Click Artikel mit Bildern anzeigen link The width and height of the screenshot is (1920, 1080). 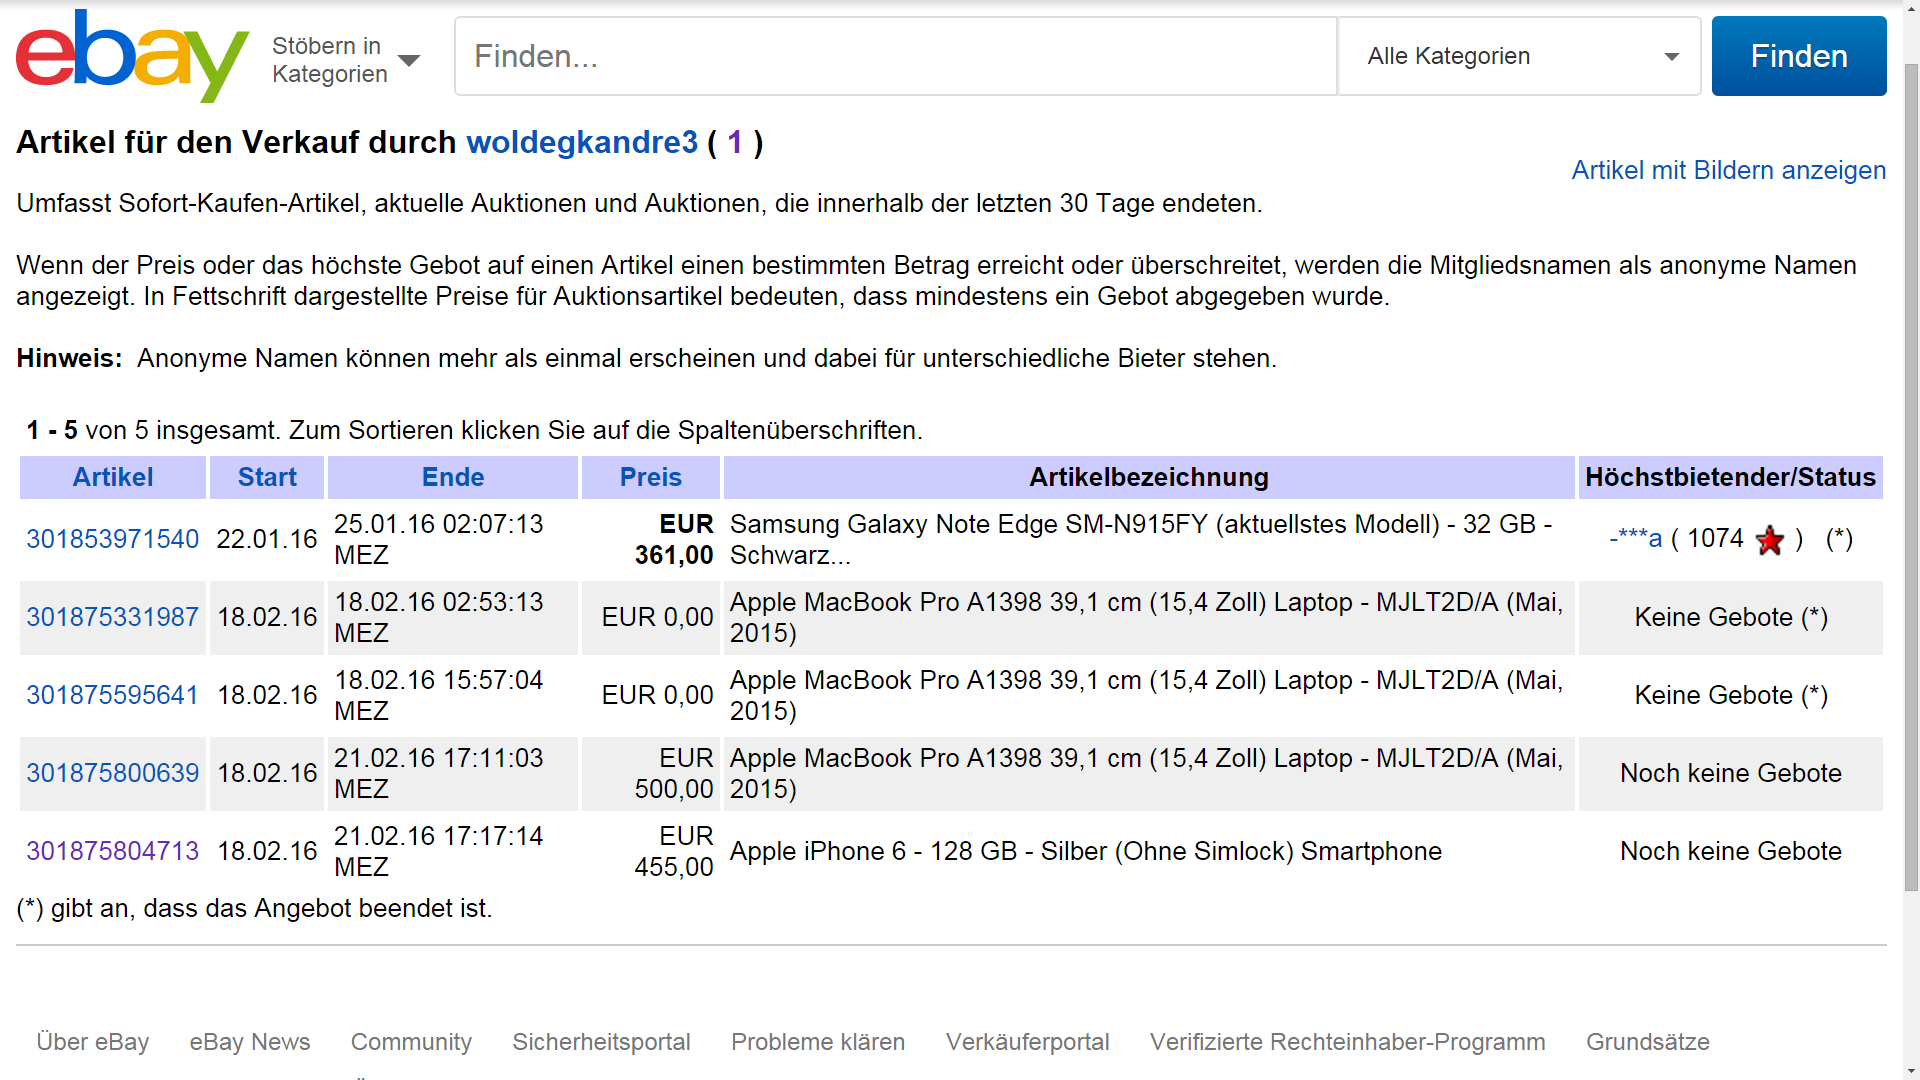[x=1728, y=171]
